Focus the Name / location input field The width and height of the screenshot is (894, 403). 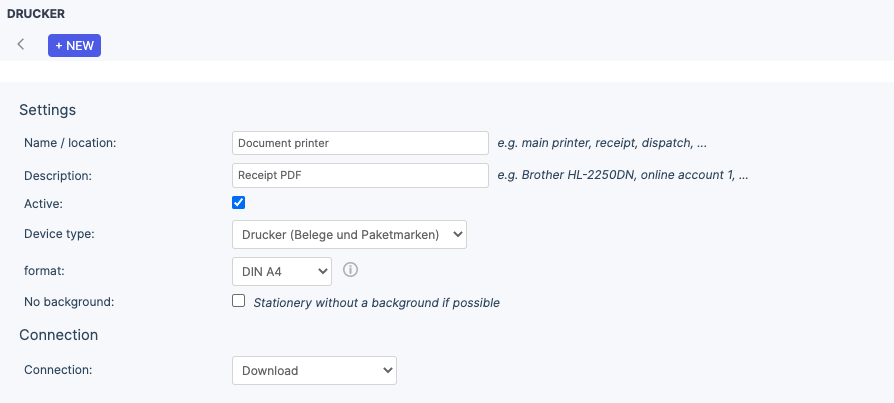tap(360, 143)
